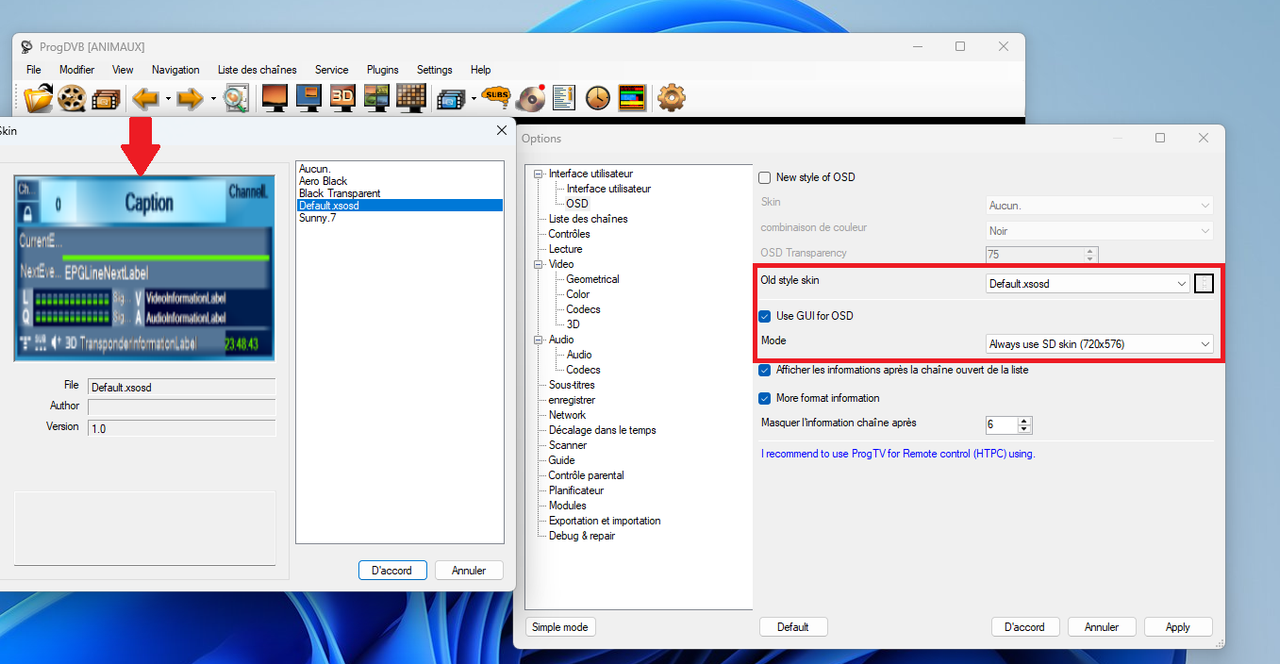The image size is (1280, 664).
Task: Collapse Interface utilisateur tree node
Action: coord(540,173)
